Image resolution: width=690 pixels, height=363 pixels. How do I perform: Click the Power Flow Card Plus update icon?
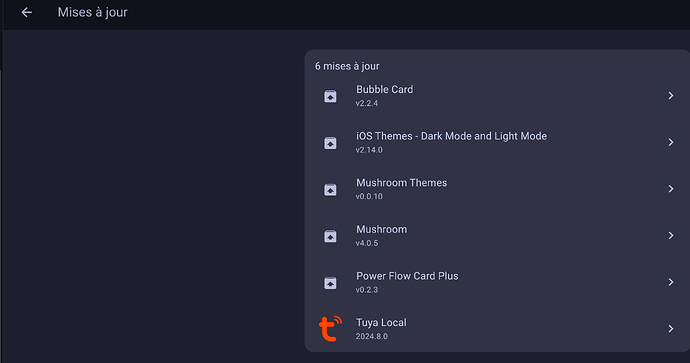click(330, 282)
